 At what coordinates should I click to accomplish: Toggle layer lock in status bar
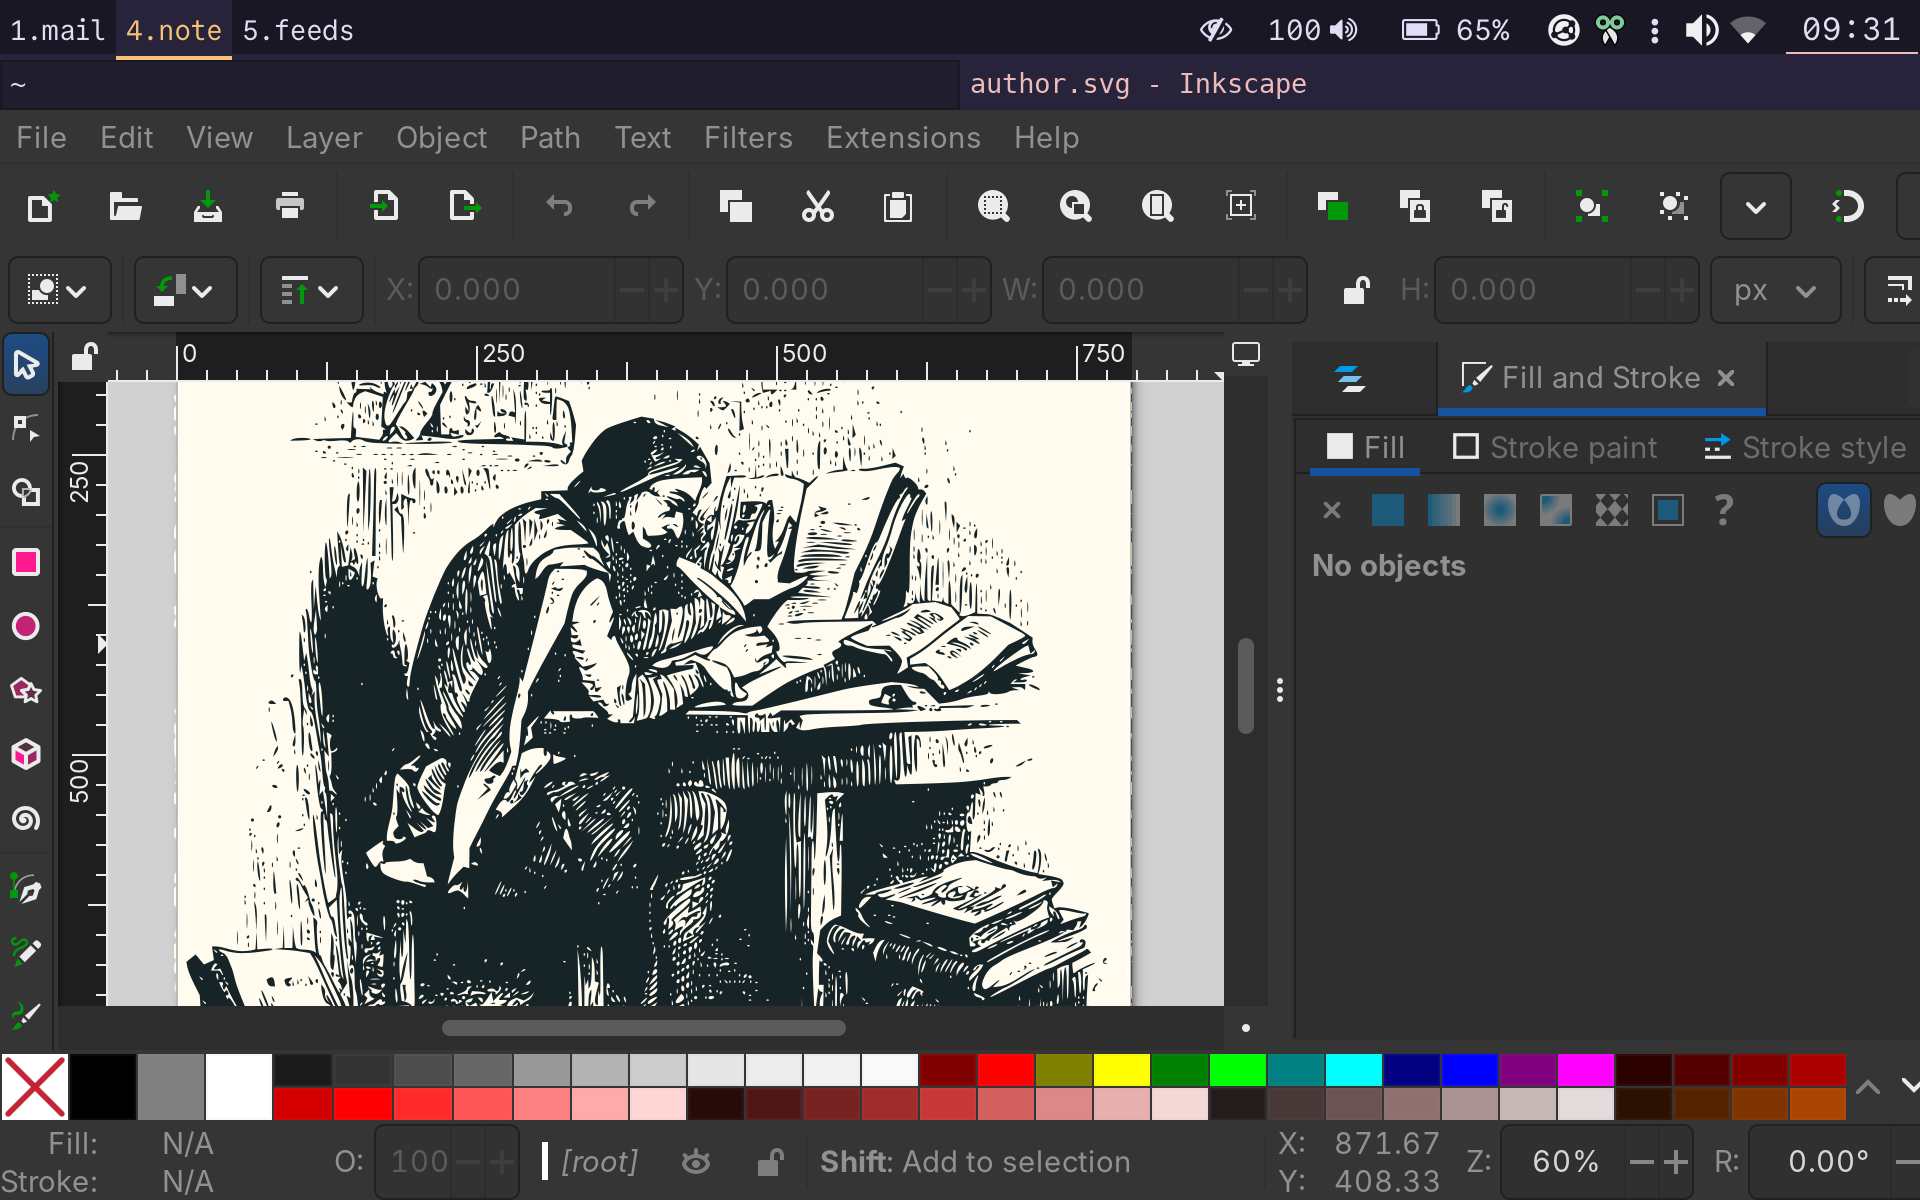tap(769, 1162)
